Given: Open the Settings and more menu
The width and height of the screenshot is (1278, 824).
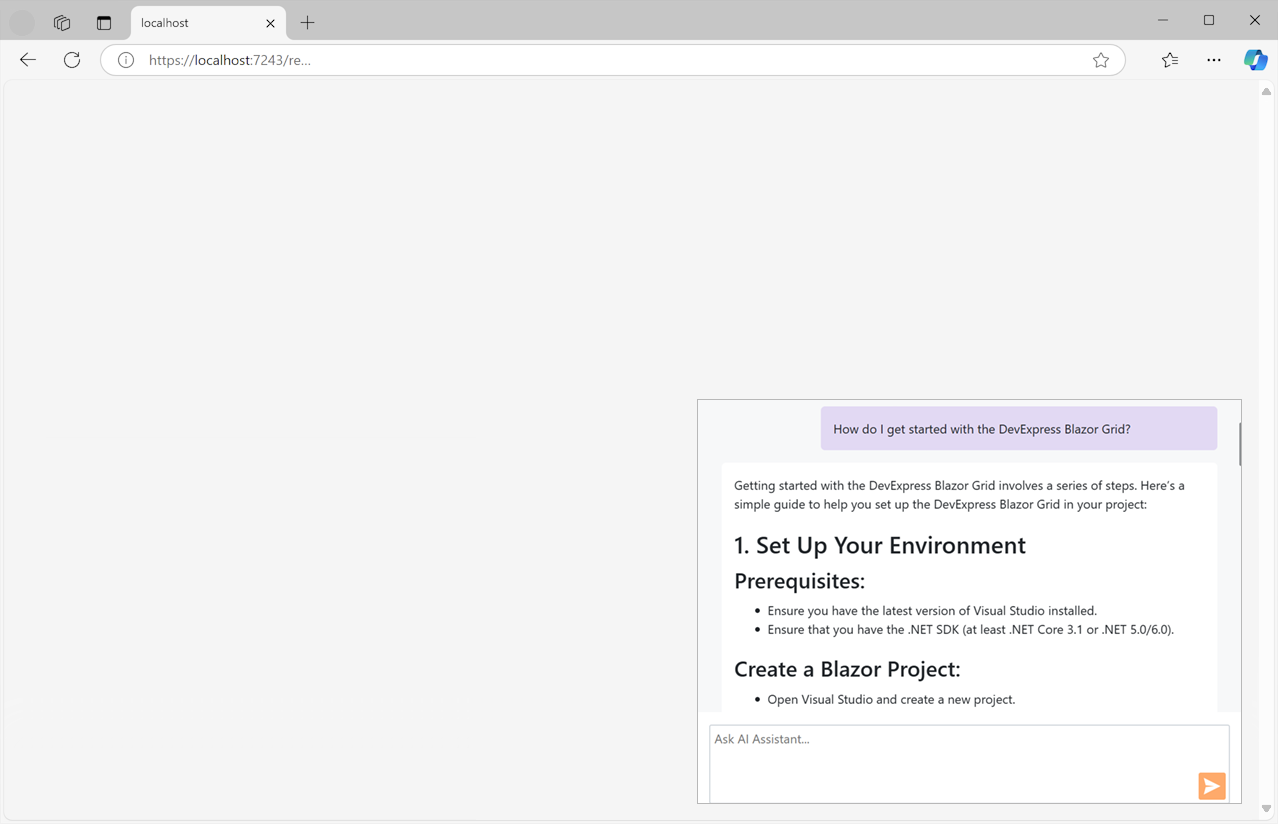Looking at the screenshot, I should point(1213,60).
